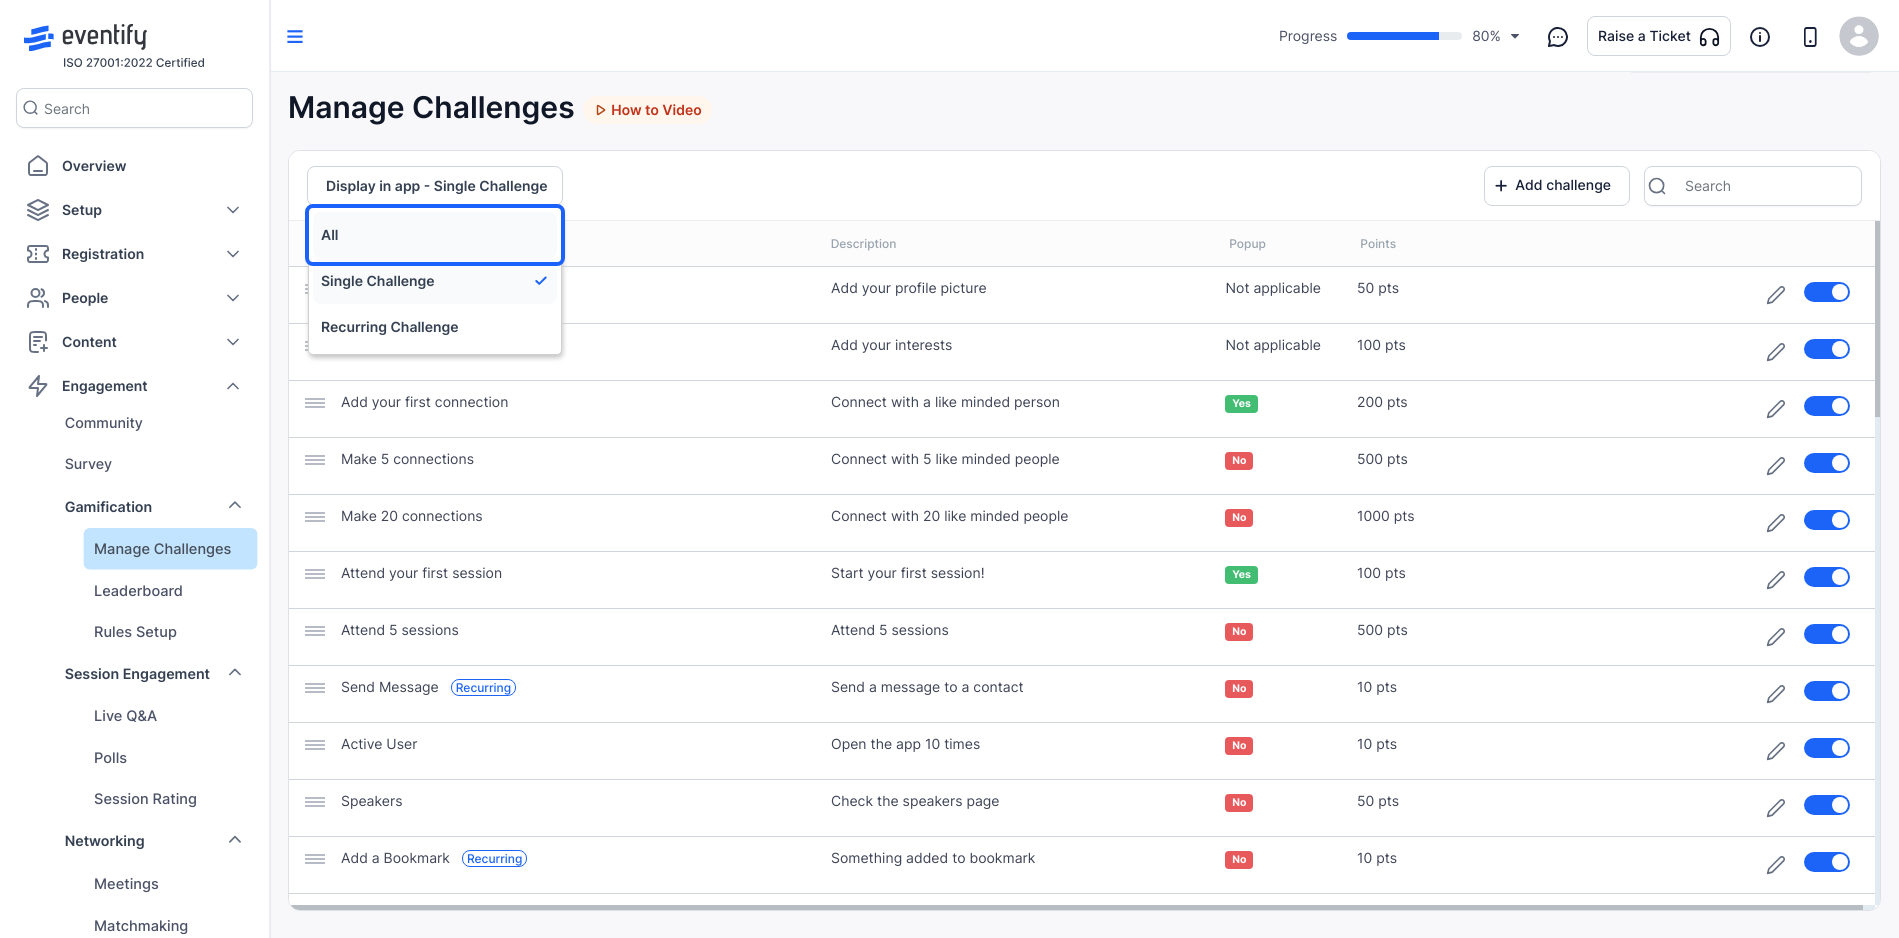Click the horizontal scrollbar below the table
Screen dimensions: 1899x938
tap(1077, 907)
